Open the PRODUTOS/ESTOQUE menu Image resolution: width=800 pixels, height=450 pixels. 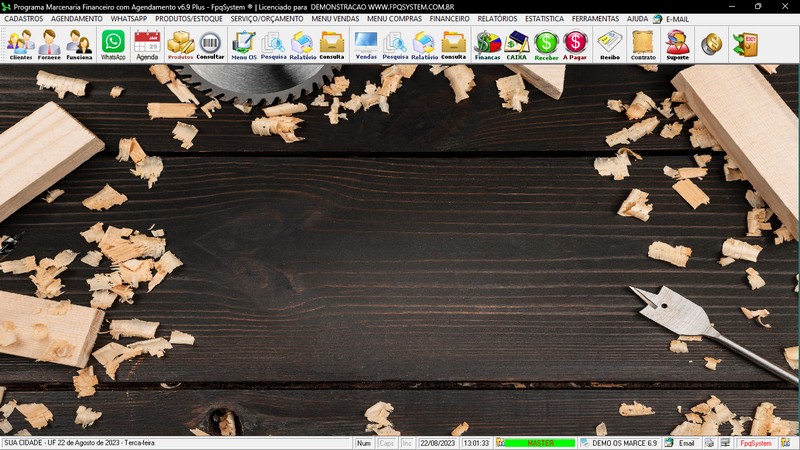[189, 19]
